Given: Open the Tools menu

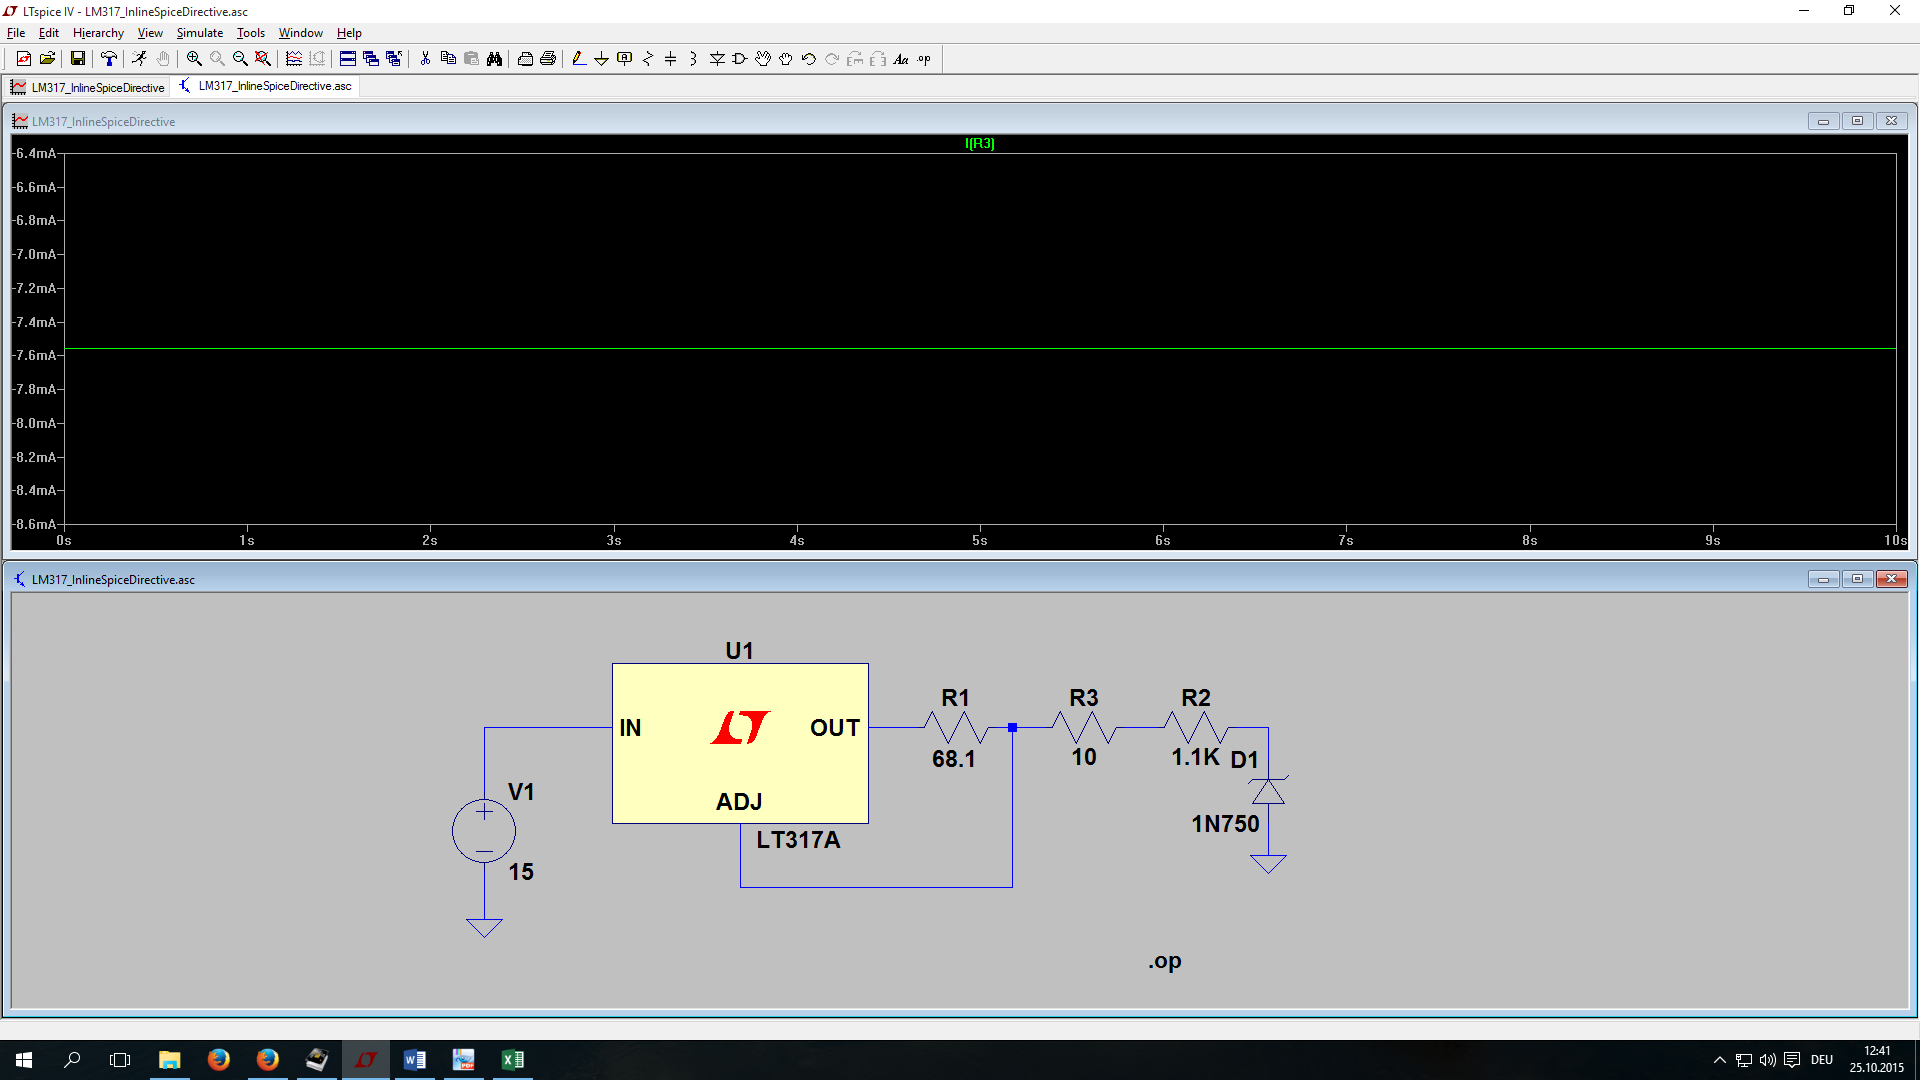Looking at the screenshot, I should tap(251, 33).
